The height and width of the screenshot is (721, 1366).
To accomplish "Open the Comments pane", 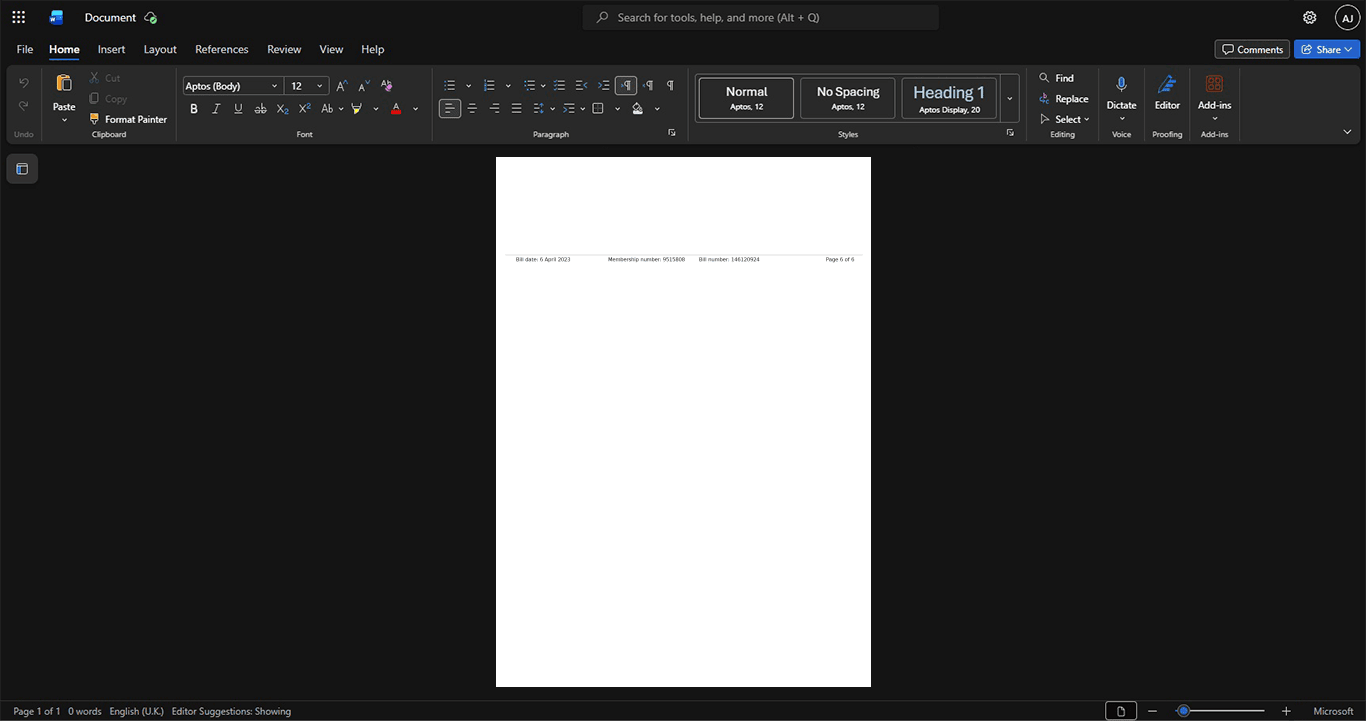I will 1252,49.
